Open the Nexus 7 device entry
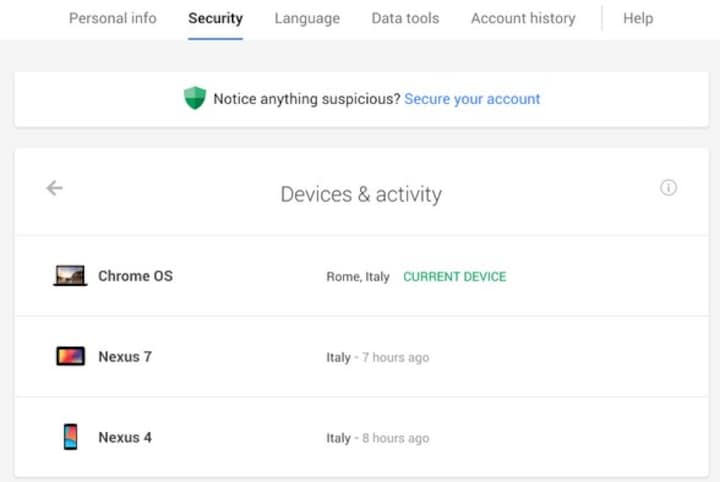Image resolution: width=720 pixels, height=482 pixels. pyautogui.click(x=361, y=357)
